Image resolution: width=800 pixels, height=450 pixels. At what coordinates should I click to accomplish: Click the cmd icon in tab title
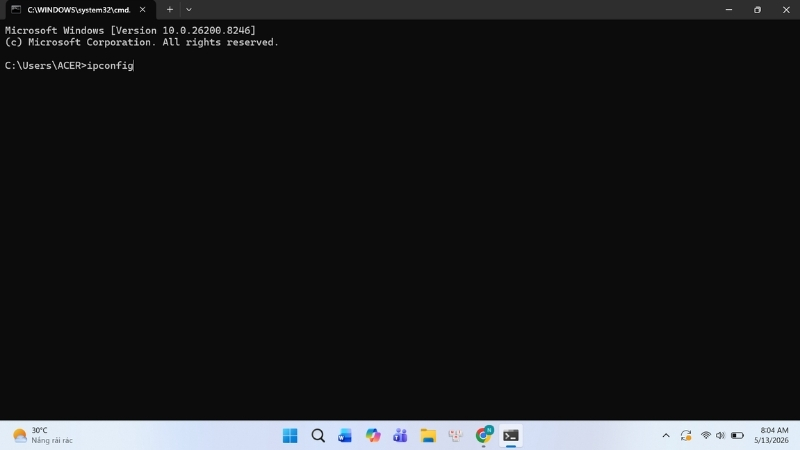coord(16,10)
